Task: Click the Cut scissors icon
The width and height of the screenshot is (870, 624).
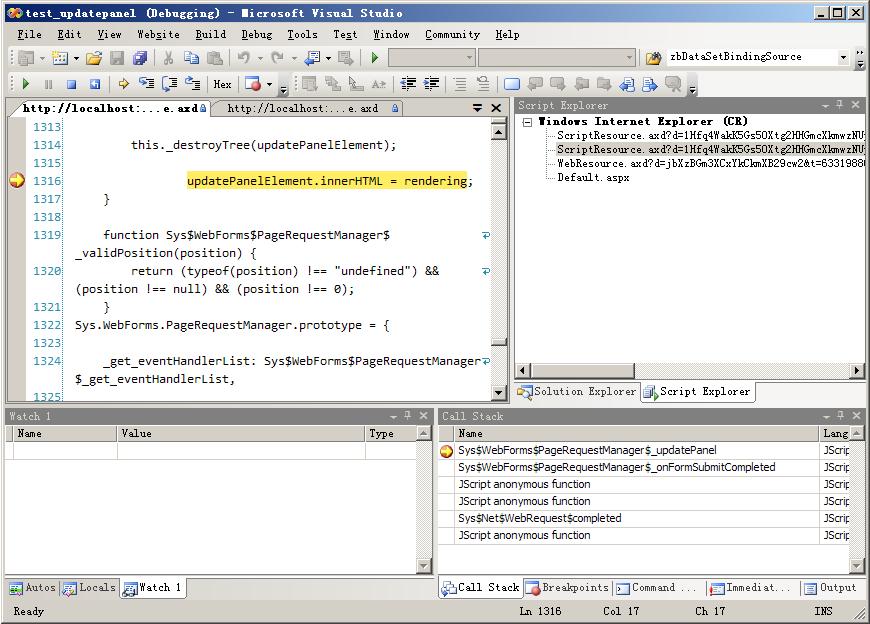Action: click(168, 58)
